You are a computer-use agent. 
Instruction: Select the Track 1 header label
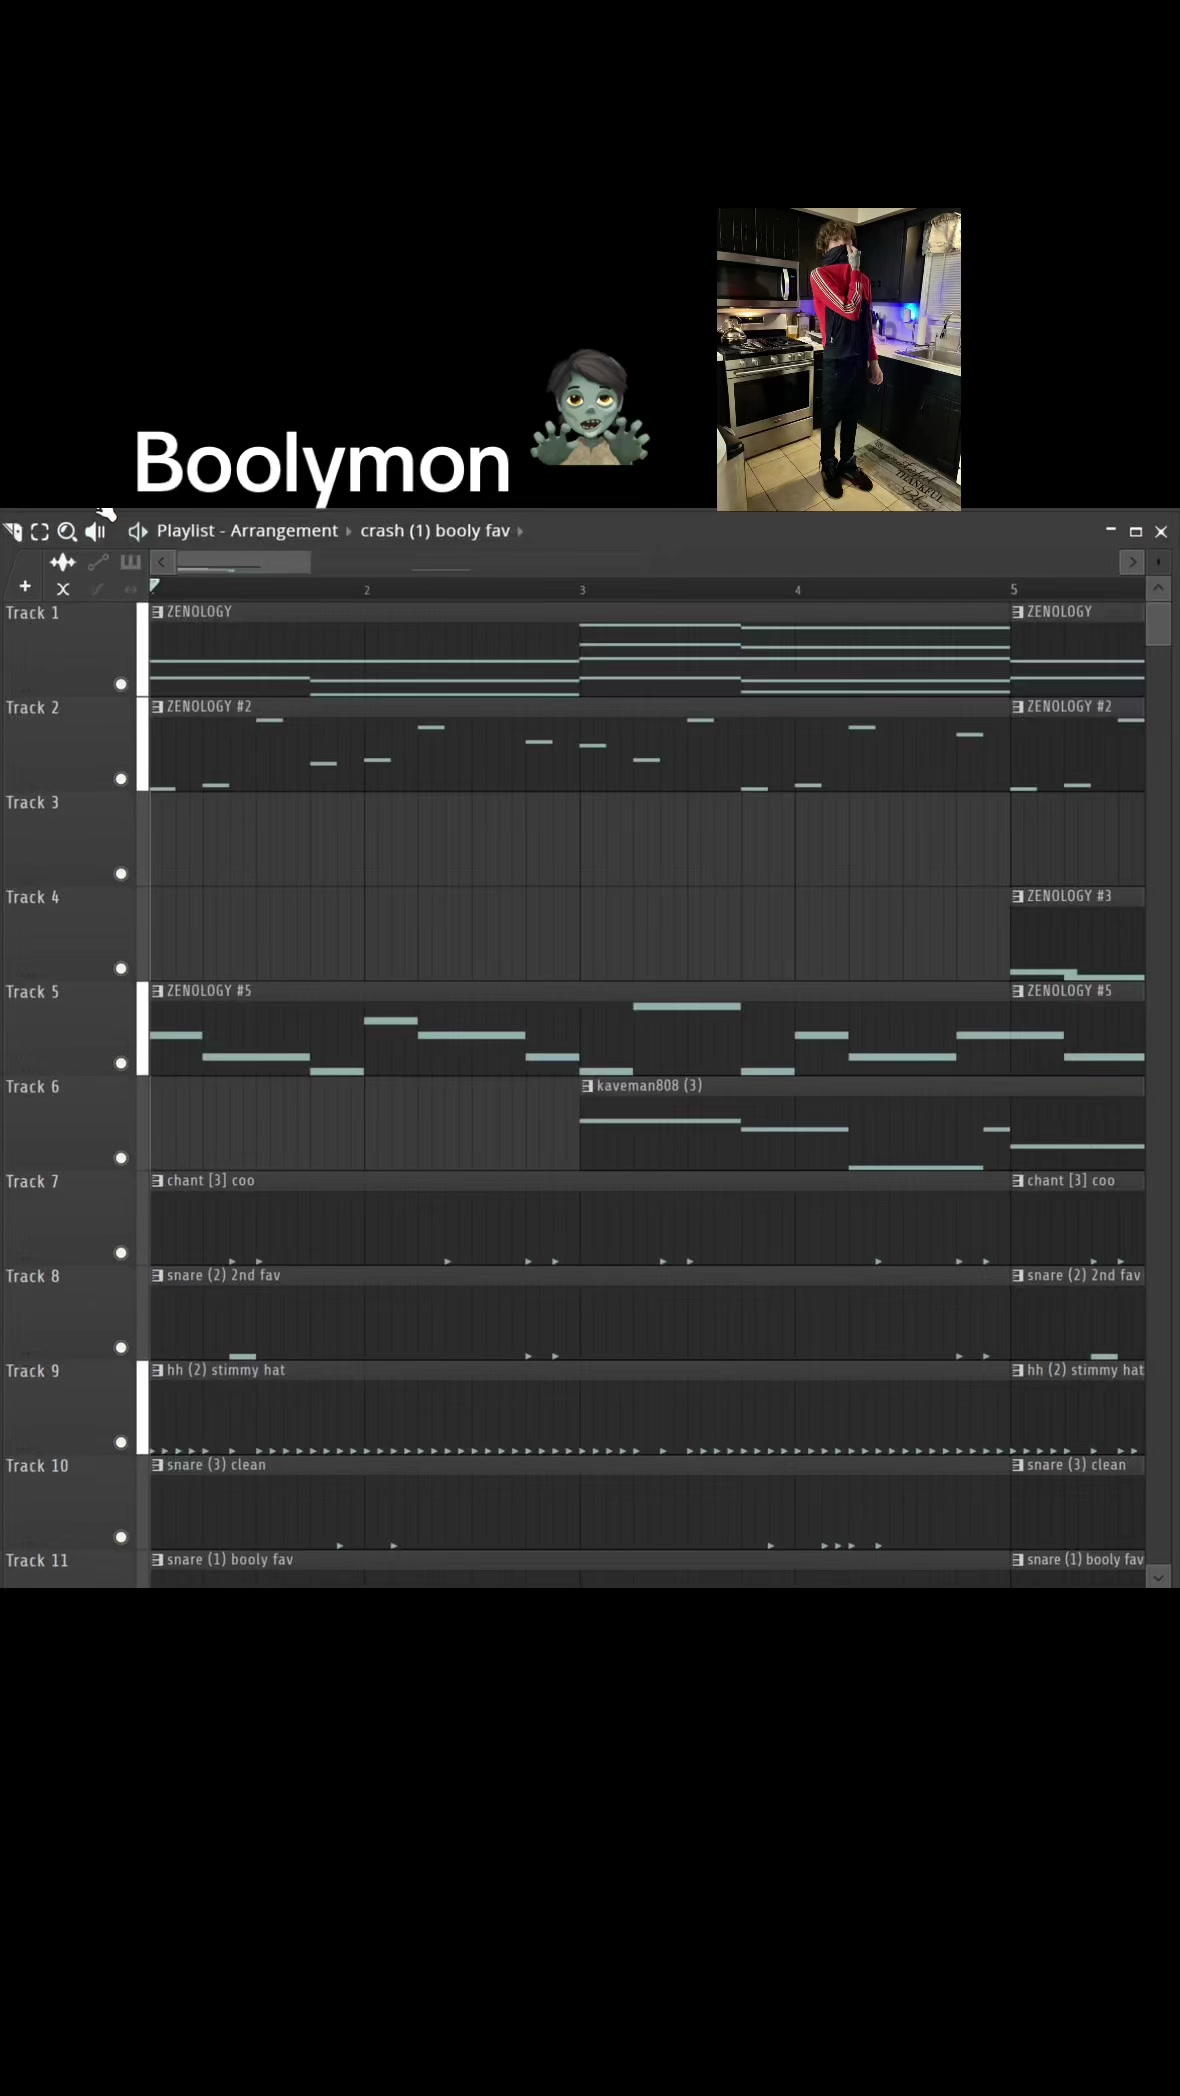tap(33, 613)
